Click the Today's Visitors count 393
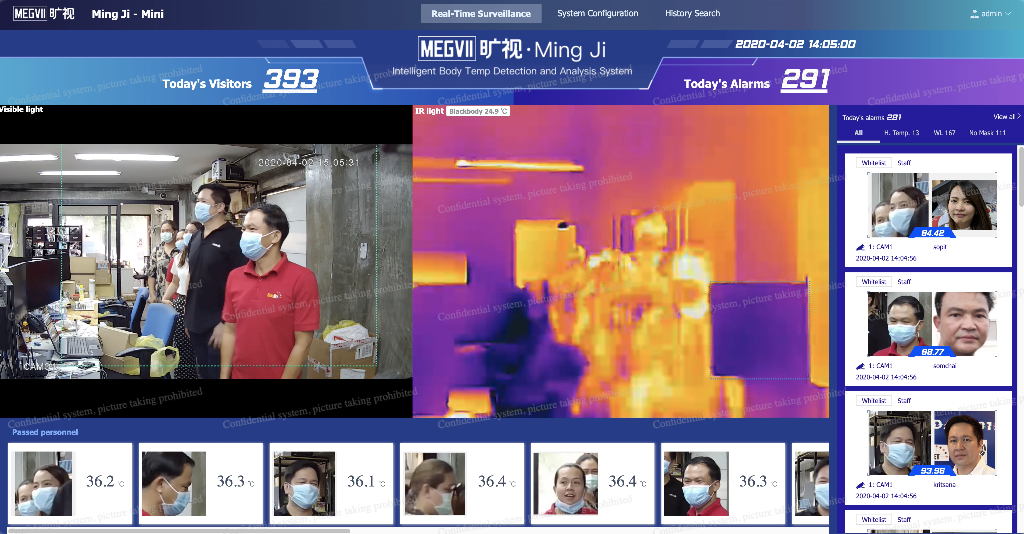This screenshot has height=534, width=1024. tap(291, 80)
